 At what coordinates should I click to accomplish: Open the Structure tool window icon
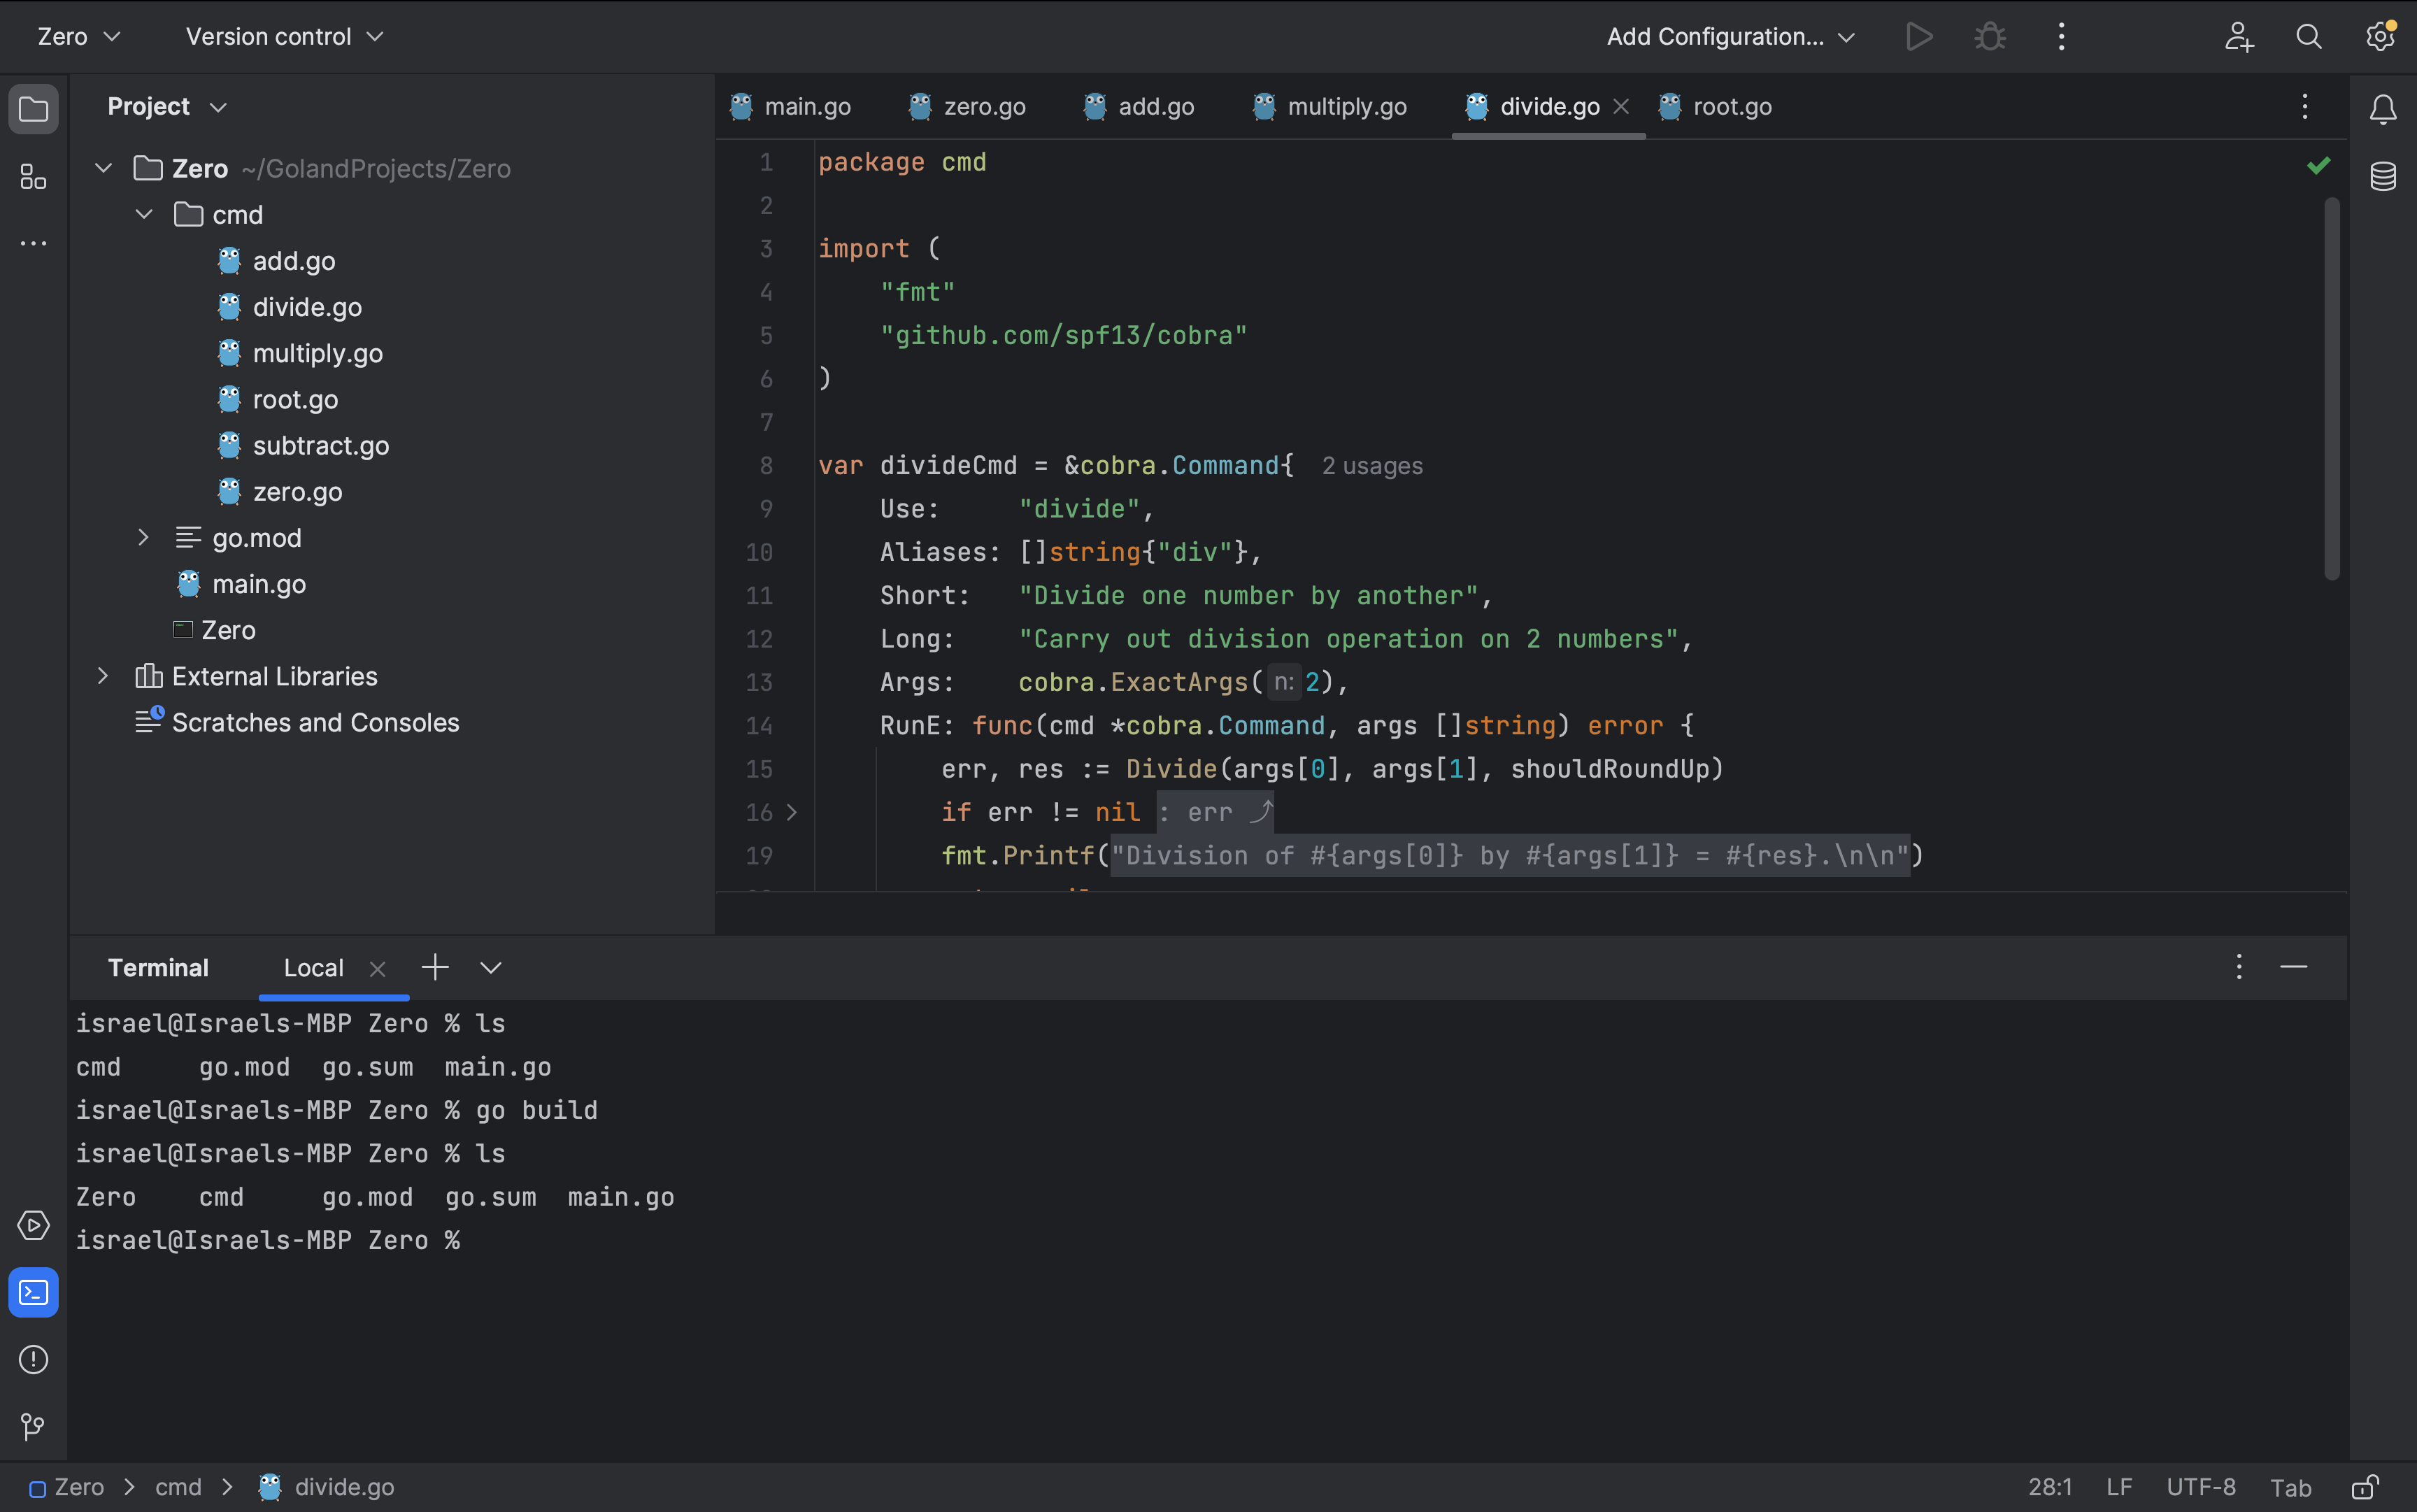33,177
